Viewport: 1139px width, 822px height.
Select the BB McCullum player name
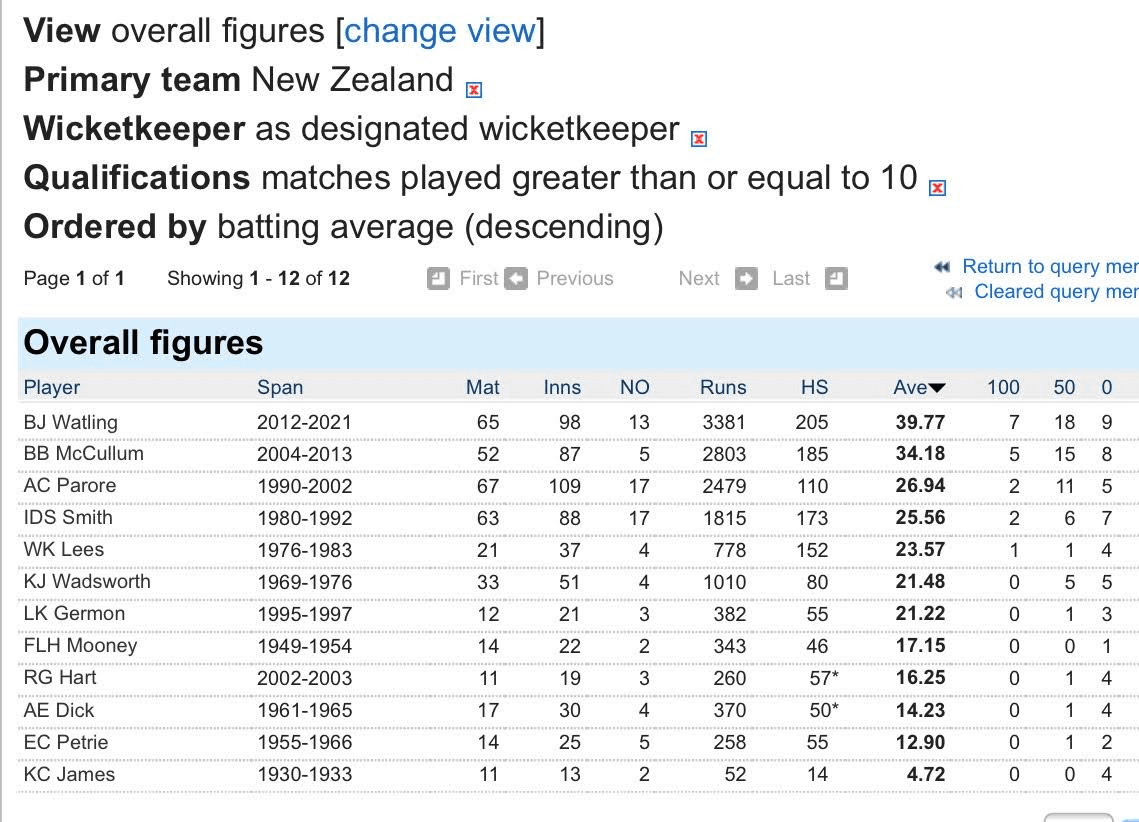pyautogui.click(x=83, y=454)
